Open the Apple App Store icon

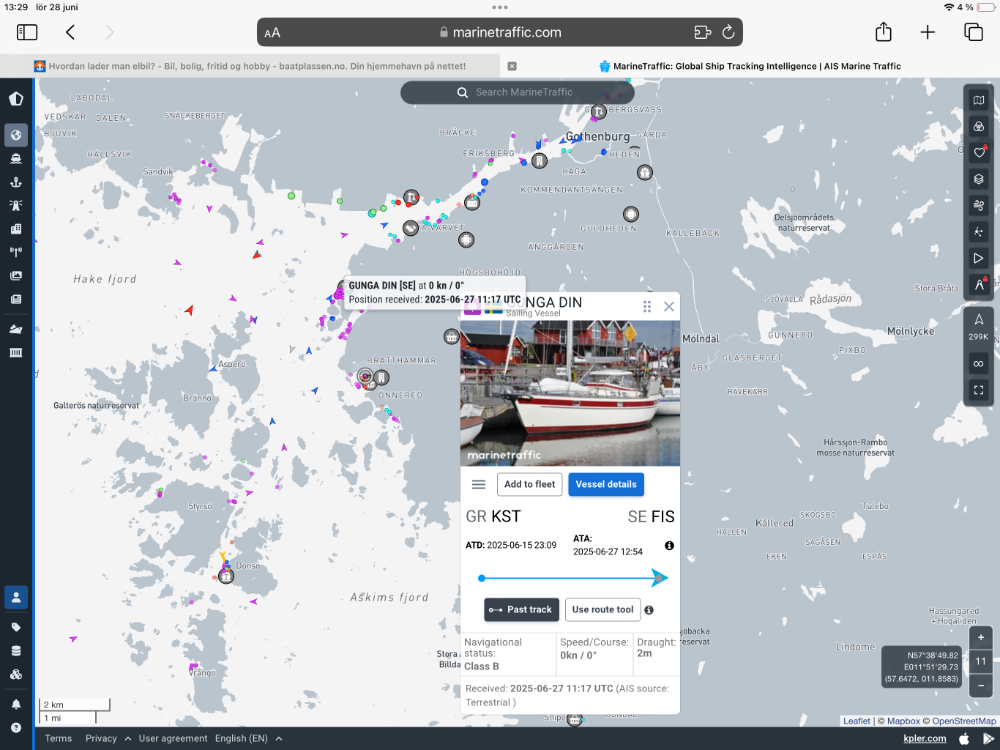point(964,739)
